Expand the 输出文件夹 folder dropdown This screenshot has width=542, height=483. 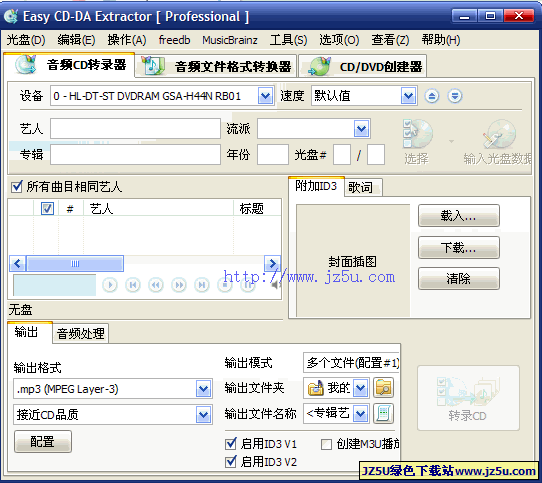tap(361, 388)
